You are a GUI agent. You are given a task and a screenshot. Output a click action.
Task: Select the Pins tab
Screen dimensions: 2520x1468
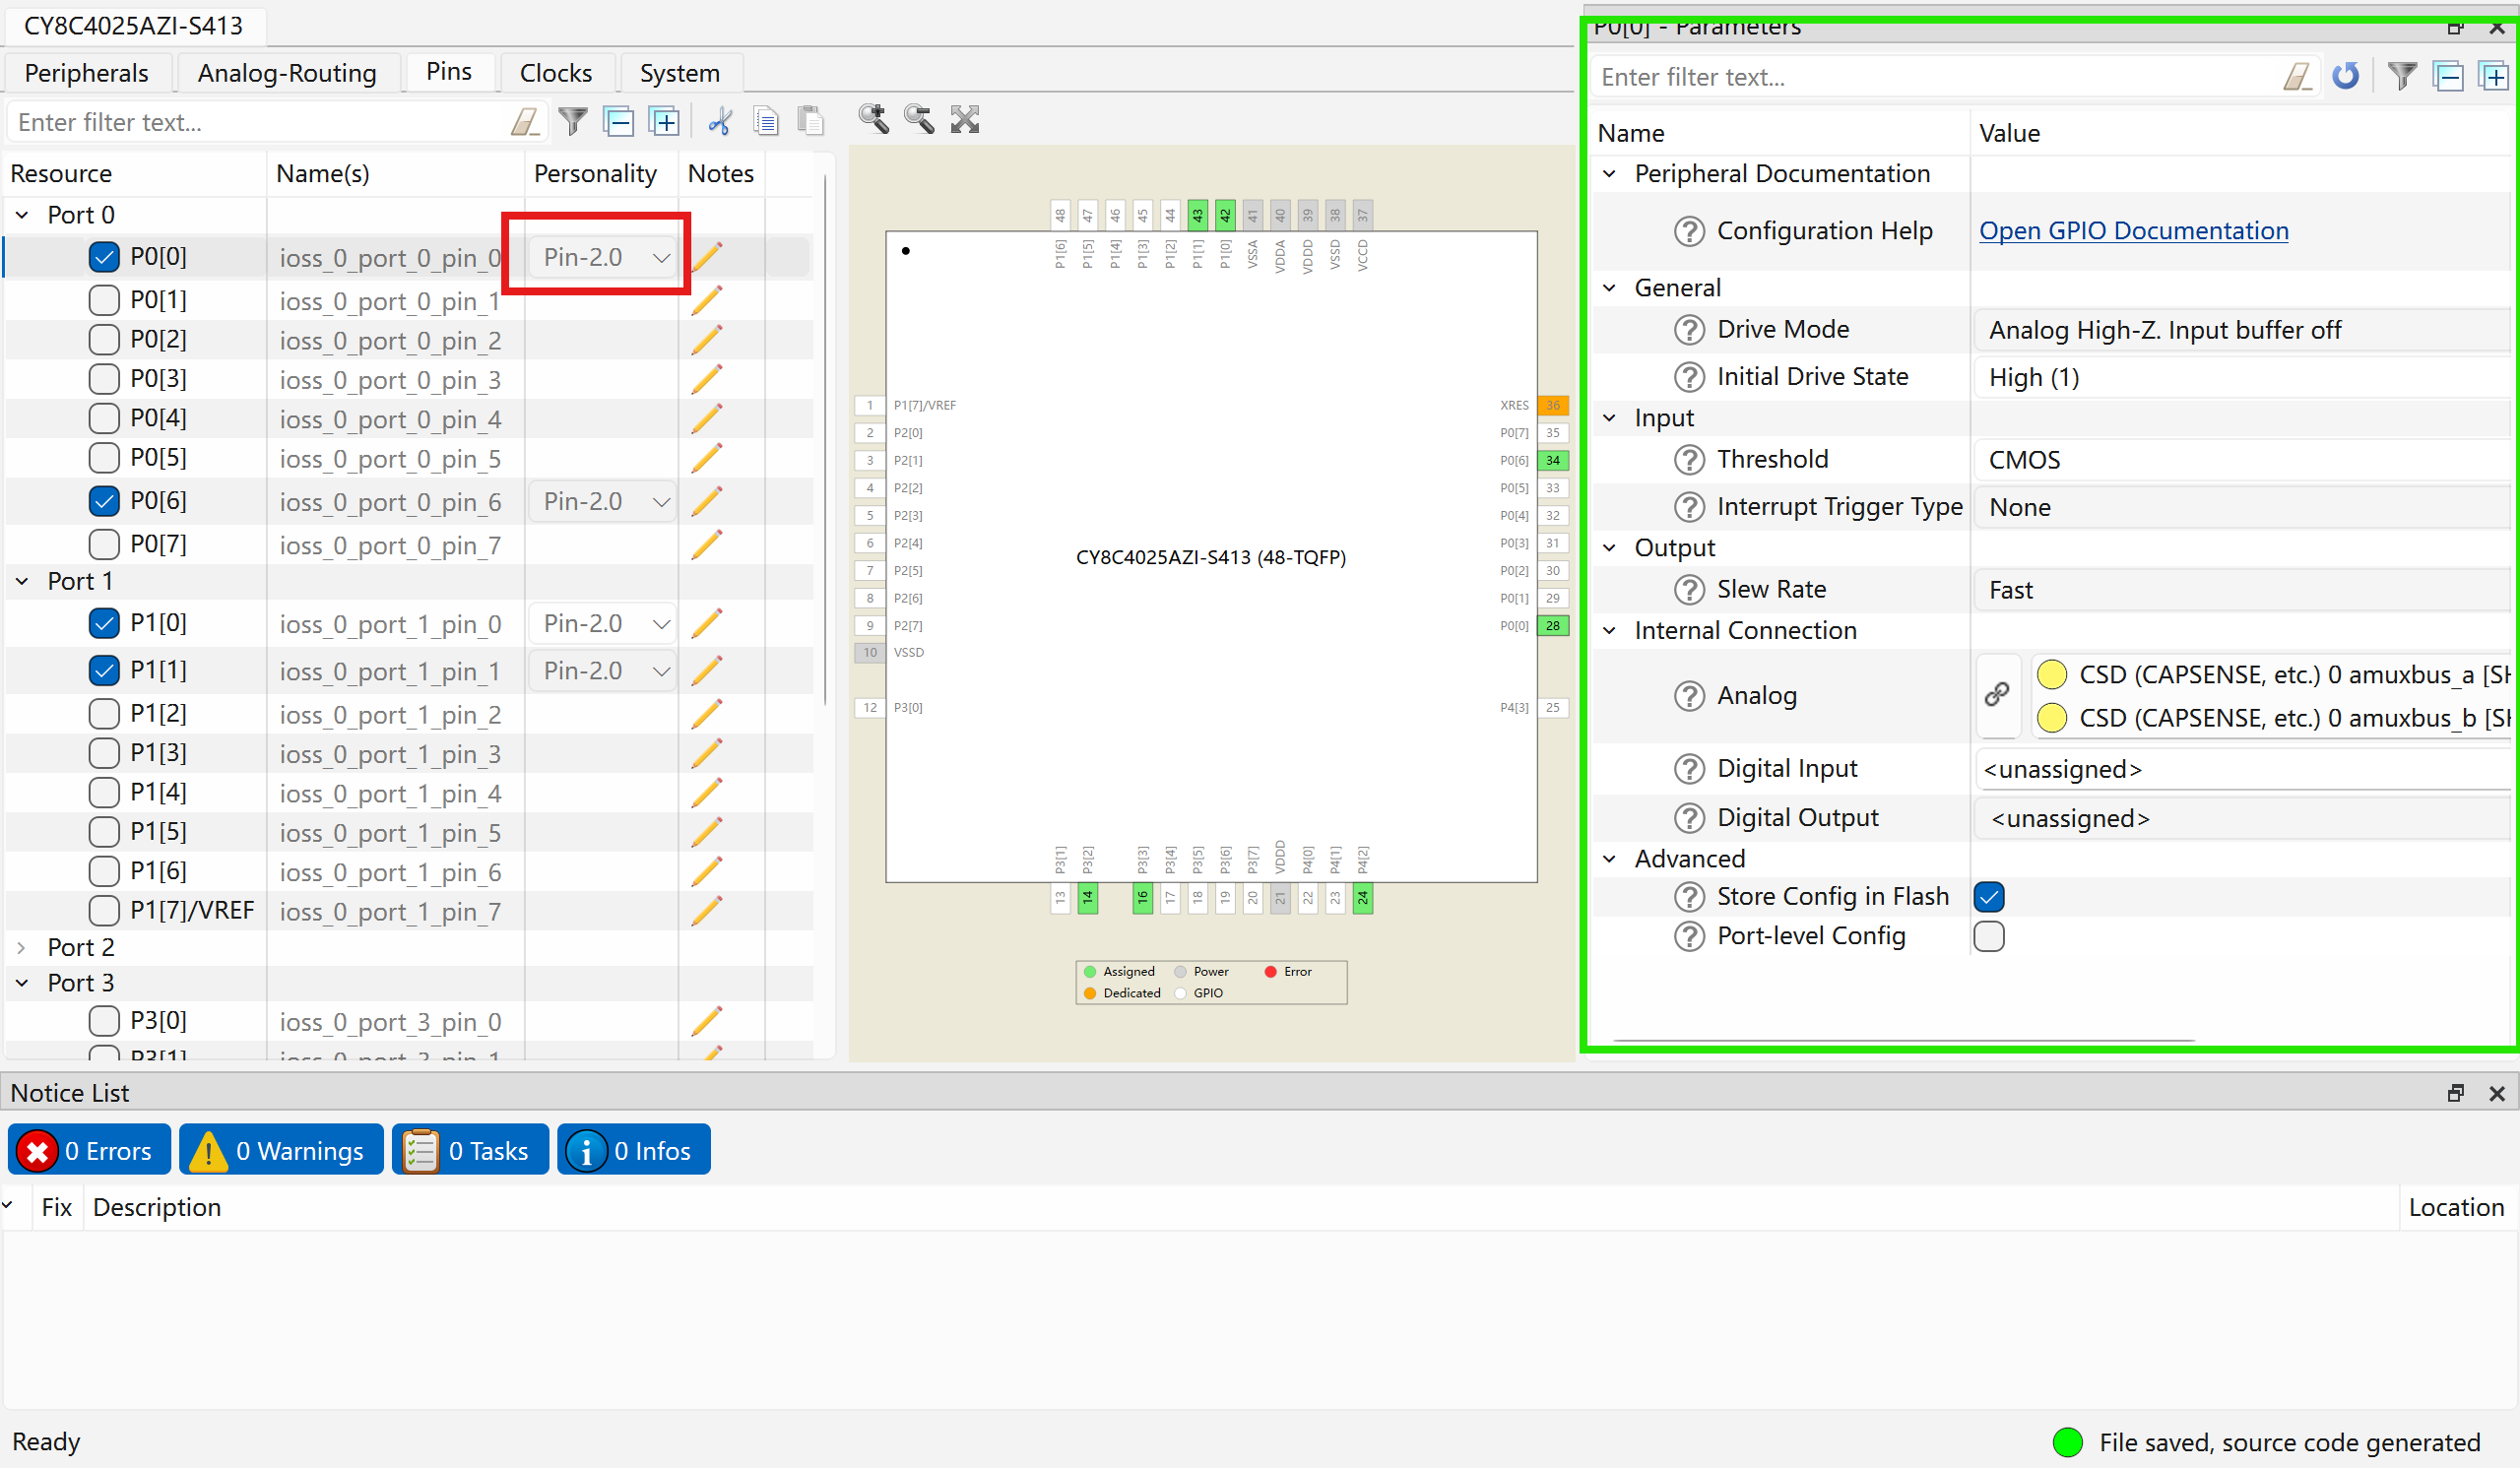(x=449, y=72)
